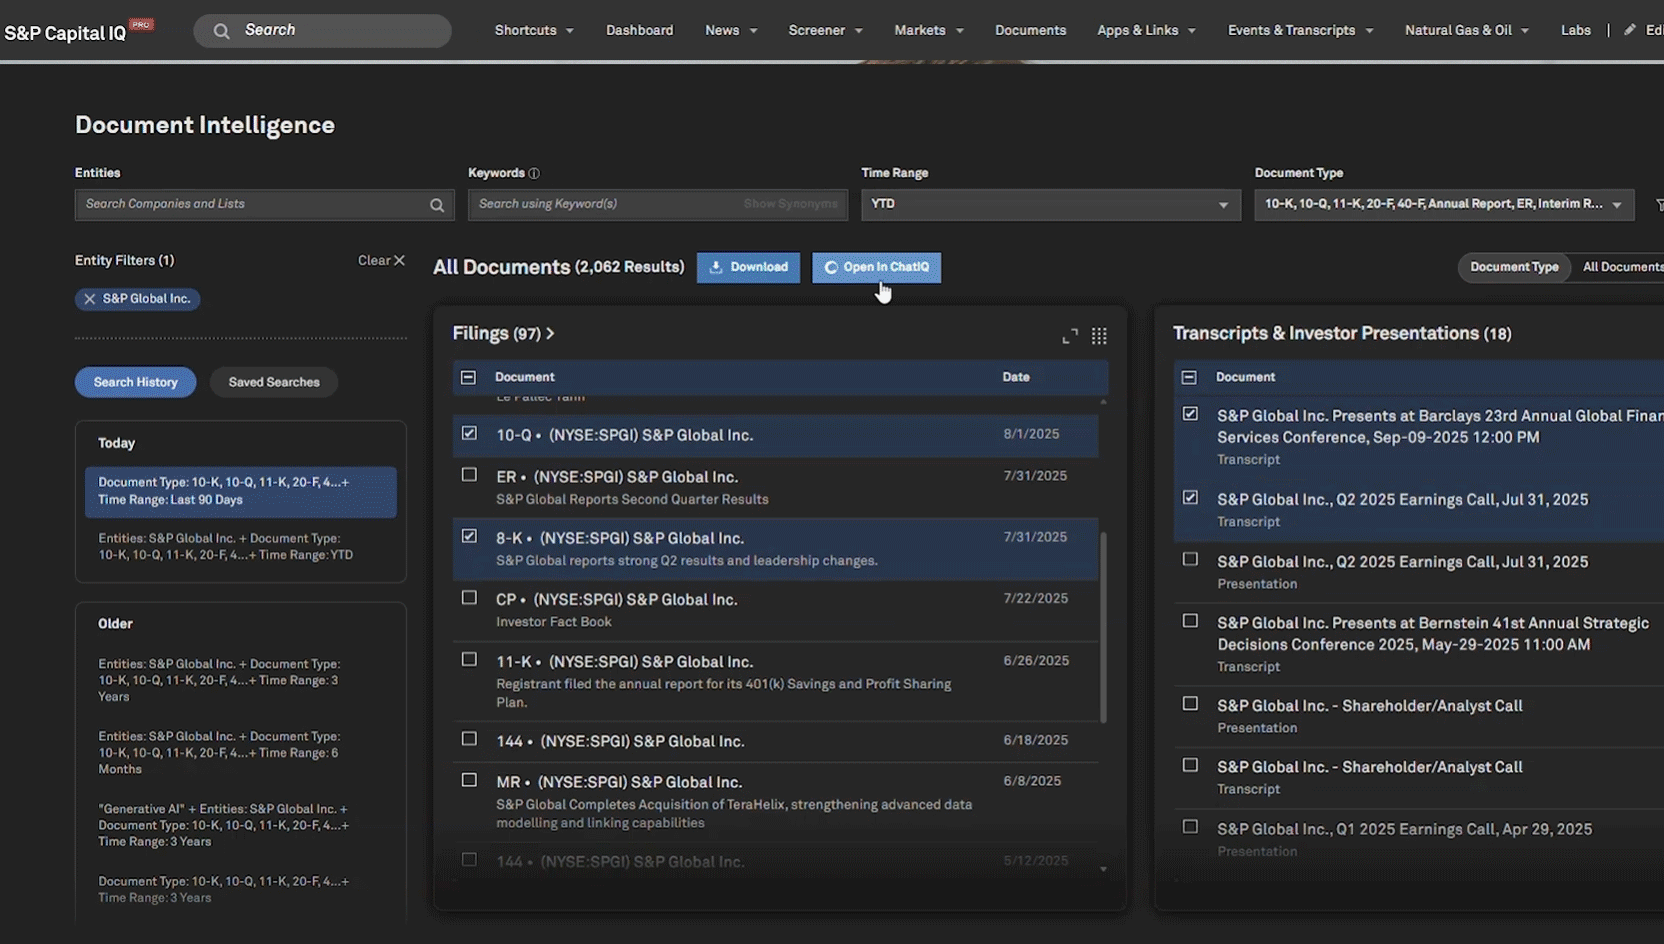Viewport: 1664px width, 944px height.
Task: Check the Bernstein conference transcript
Action: point(1190,621)
